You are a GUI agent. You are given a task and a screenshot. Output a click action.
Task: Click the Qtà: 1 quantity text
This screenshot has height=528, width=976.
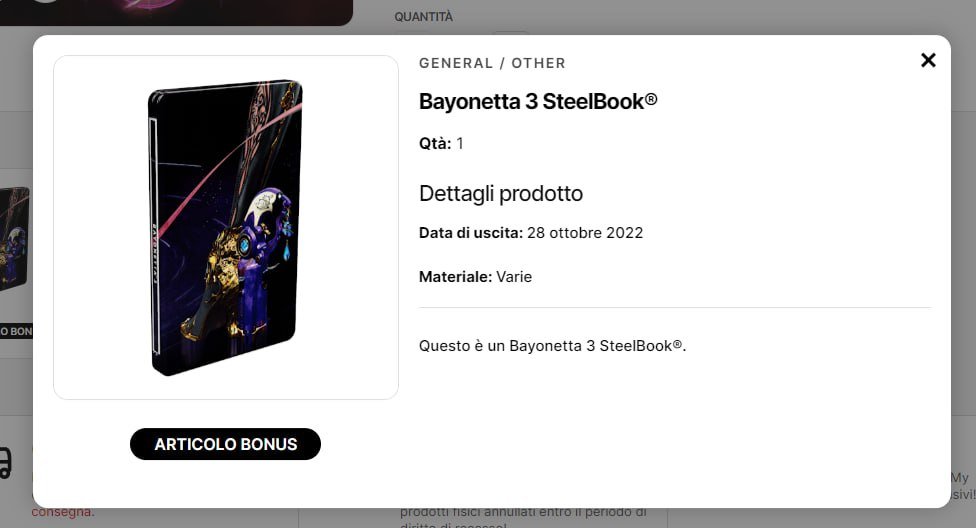click(x=441, y=143)
